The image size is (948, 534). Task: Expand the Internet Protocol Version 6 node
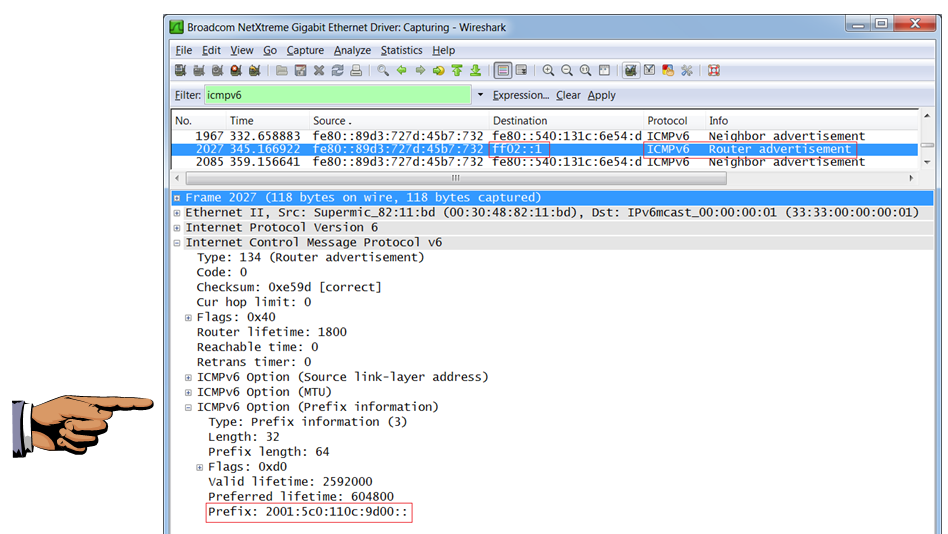177,228
